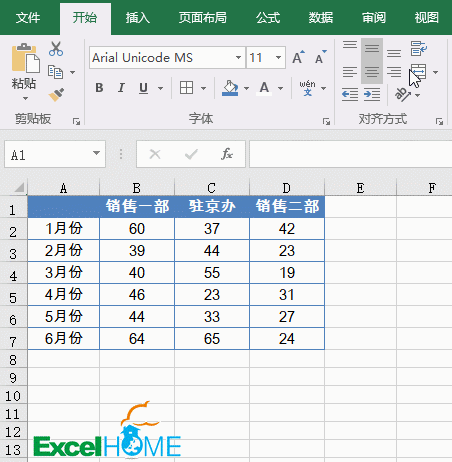
Task: Click the Merge and Center icon
Action: (x=419, y=72)
